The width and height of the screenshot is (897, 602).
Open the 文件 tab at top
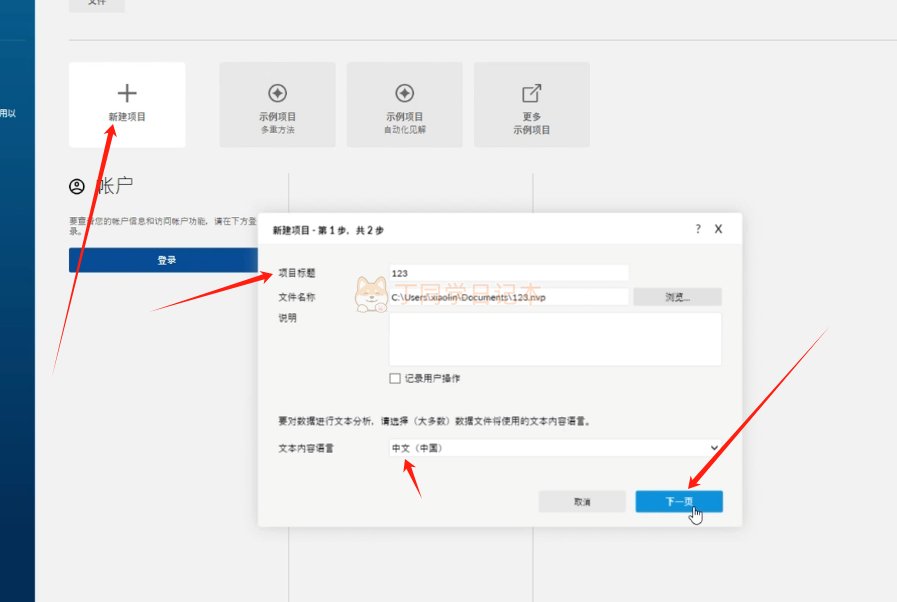coord(97,4)
